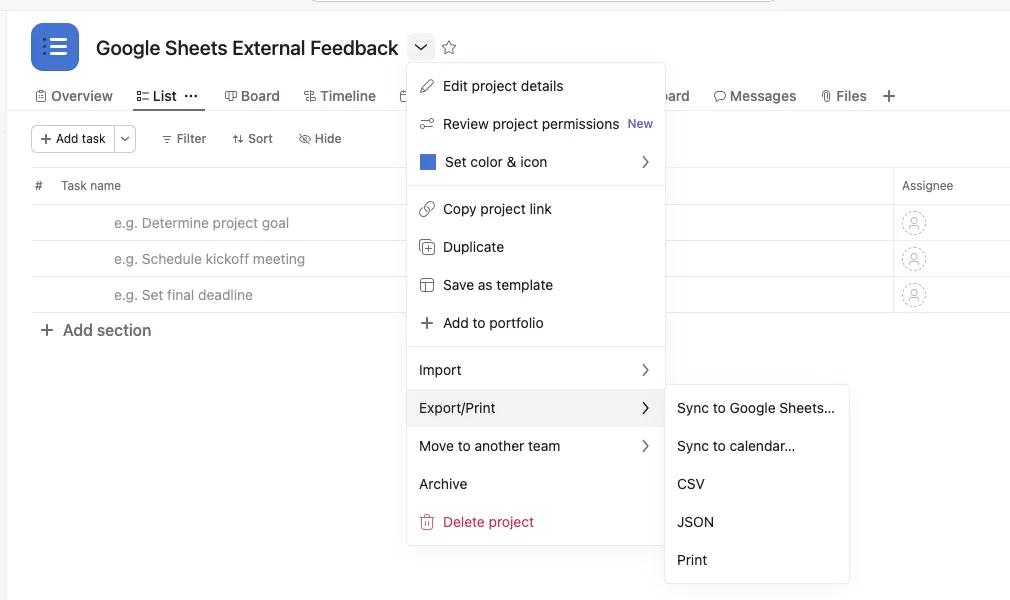Expand the Import submenu
Screen dimensions: 1010x600
535,370
